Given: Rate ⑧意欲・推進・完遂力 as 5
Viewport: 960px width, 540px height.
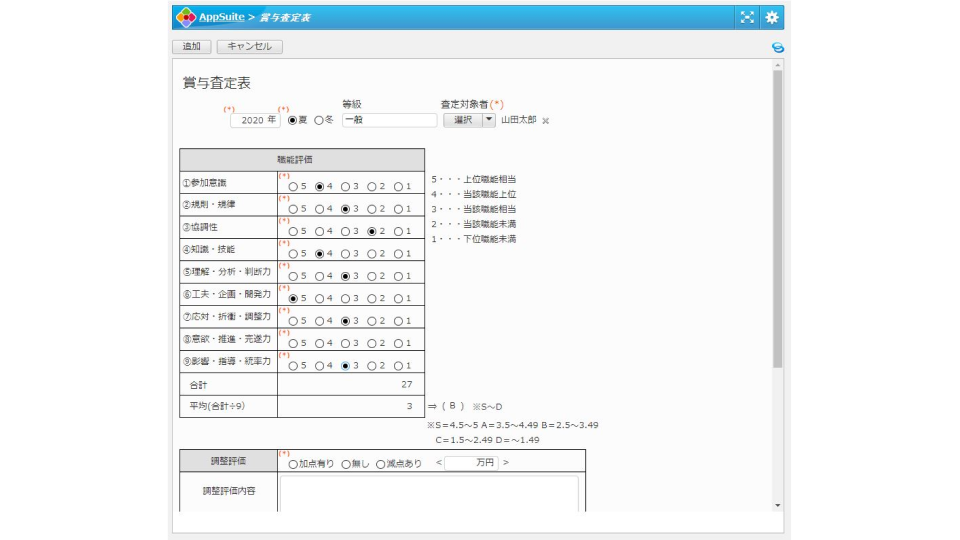Looking at the screenshot, I should (x=293, y=343).
